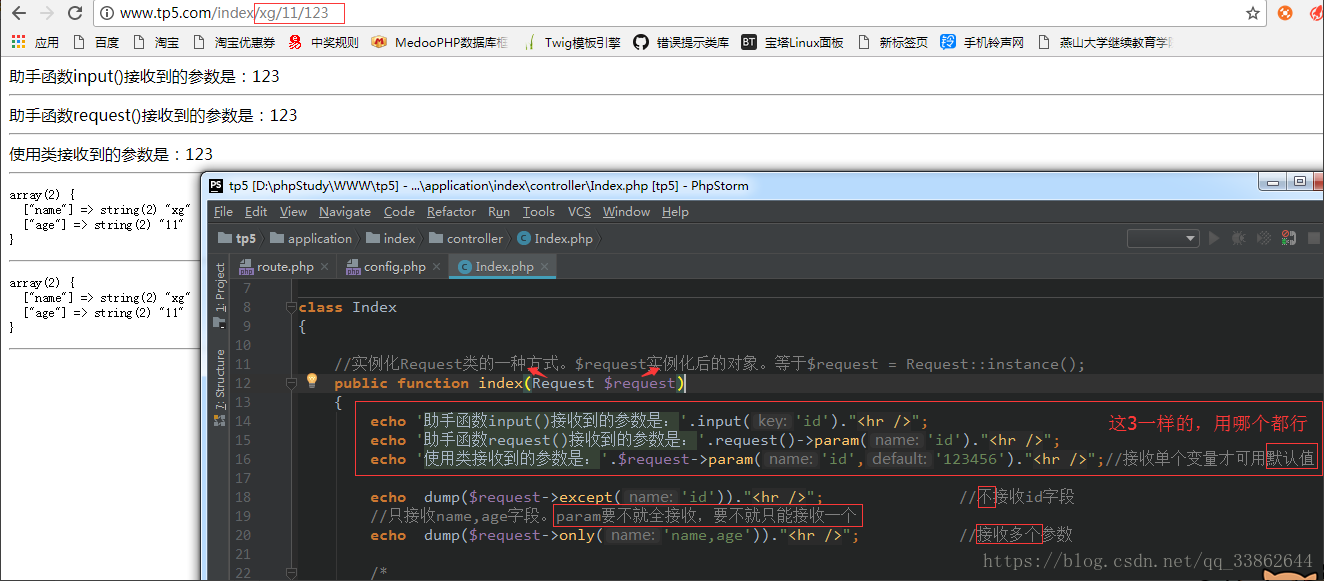This screenshot has height=581, width=1324.
Task: Select the tp5 breadcrumb folder
Action: 237,238
